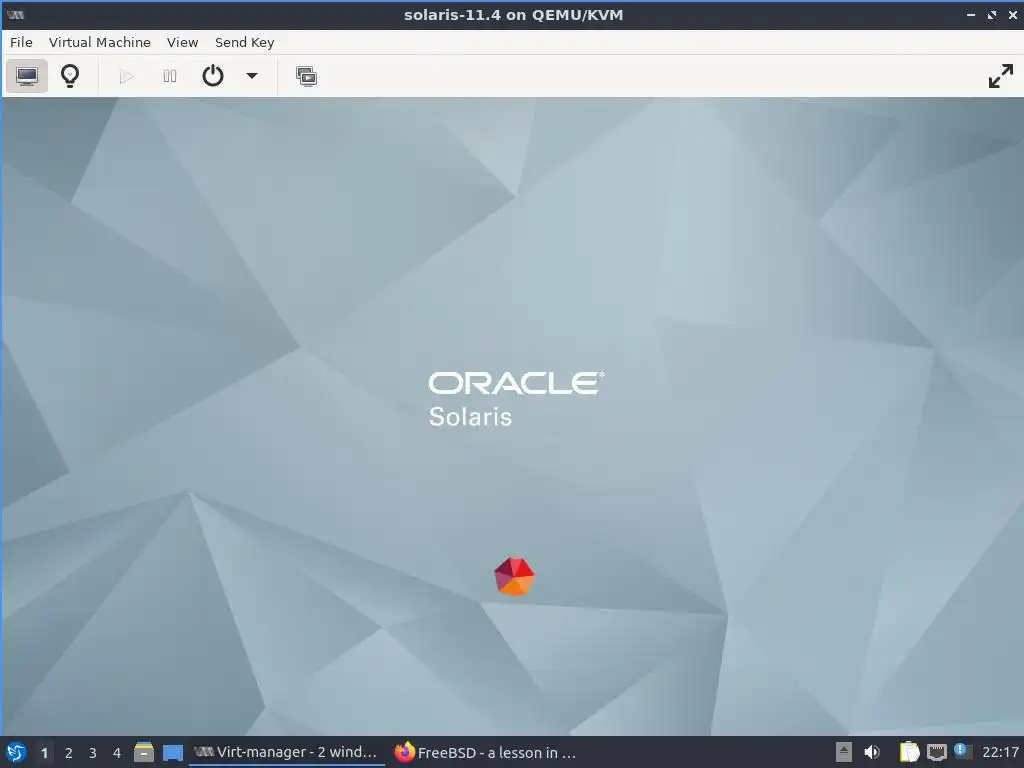Open the Send Key menu
The width and height of the screenshot is (1024, 768).
pos(244,42)
